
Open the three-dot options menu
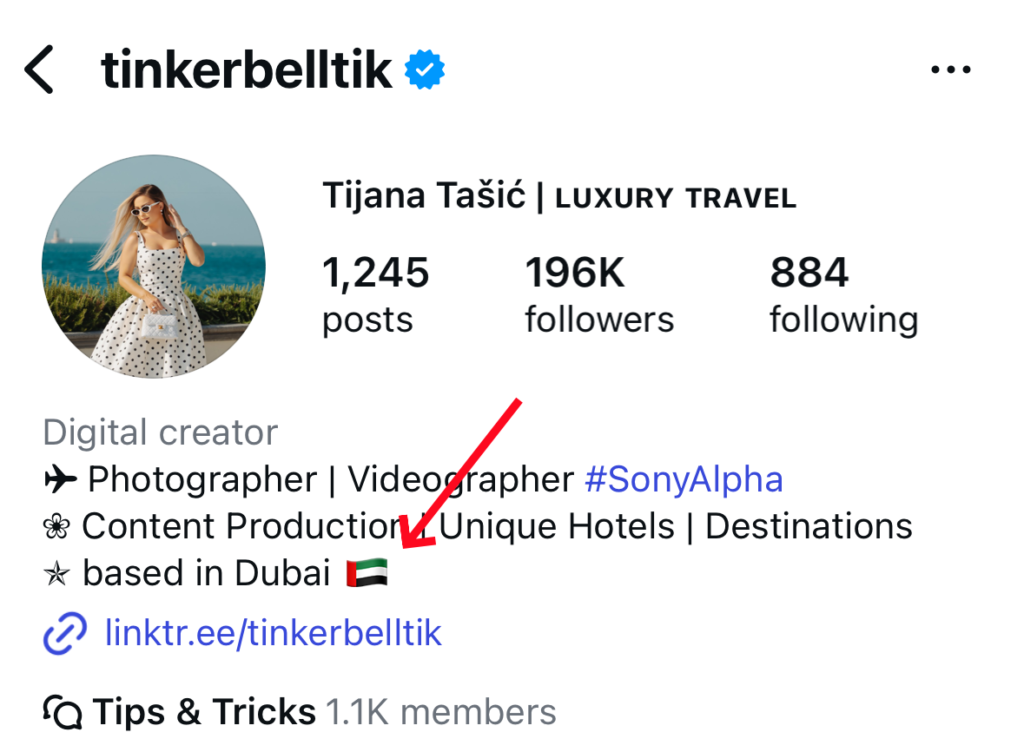tap(951, 70)
